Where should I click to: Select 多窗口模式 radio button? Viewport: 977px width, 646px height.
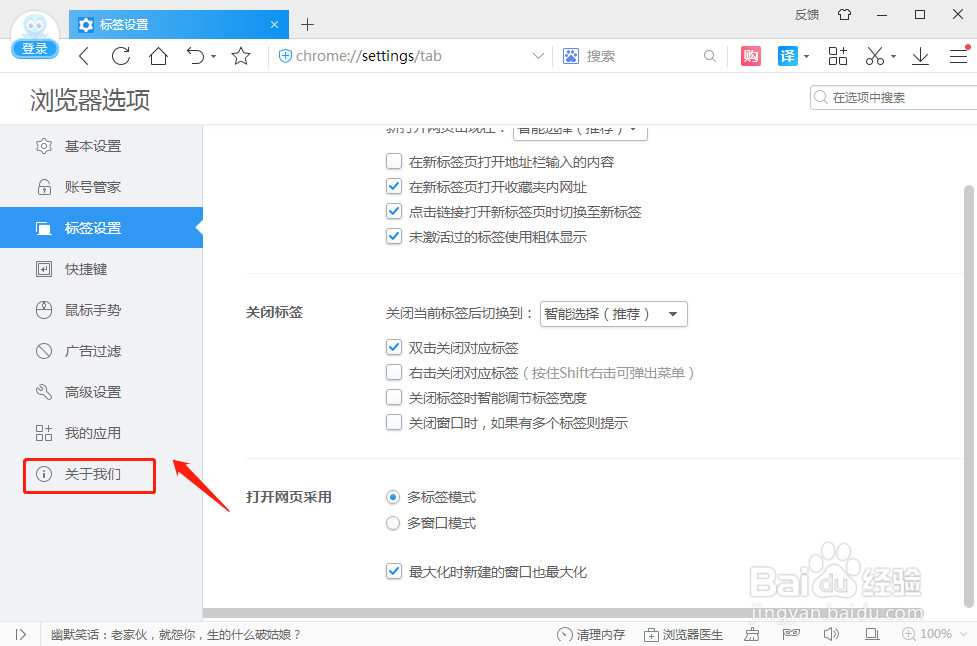click(x=393, y=523)
